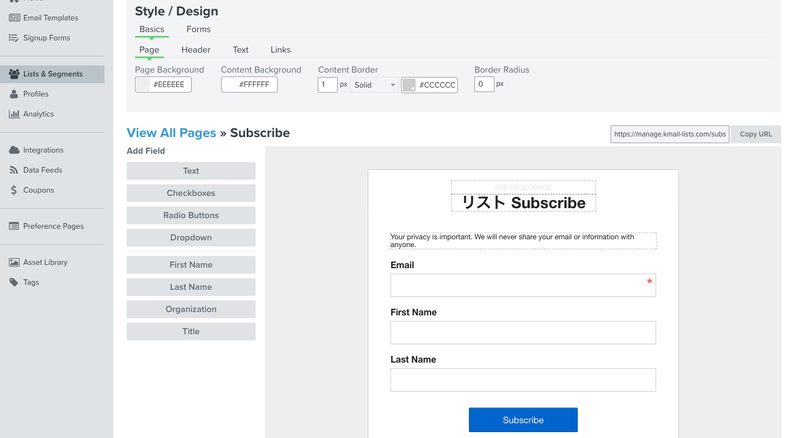
Task: Click the Preference Pages icon
Action: [x=14, y=226]
